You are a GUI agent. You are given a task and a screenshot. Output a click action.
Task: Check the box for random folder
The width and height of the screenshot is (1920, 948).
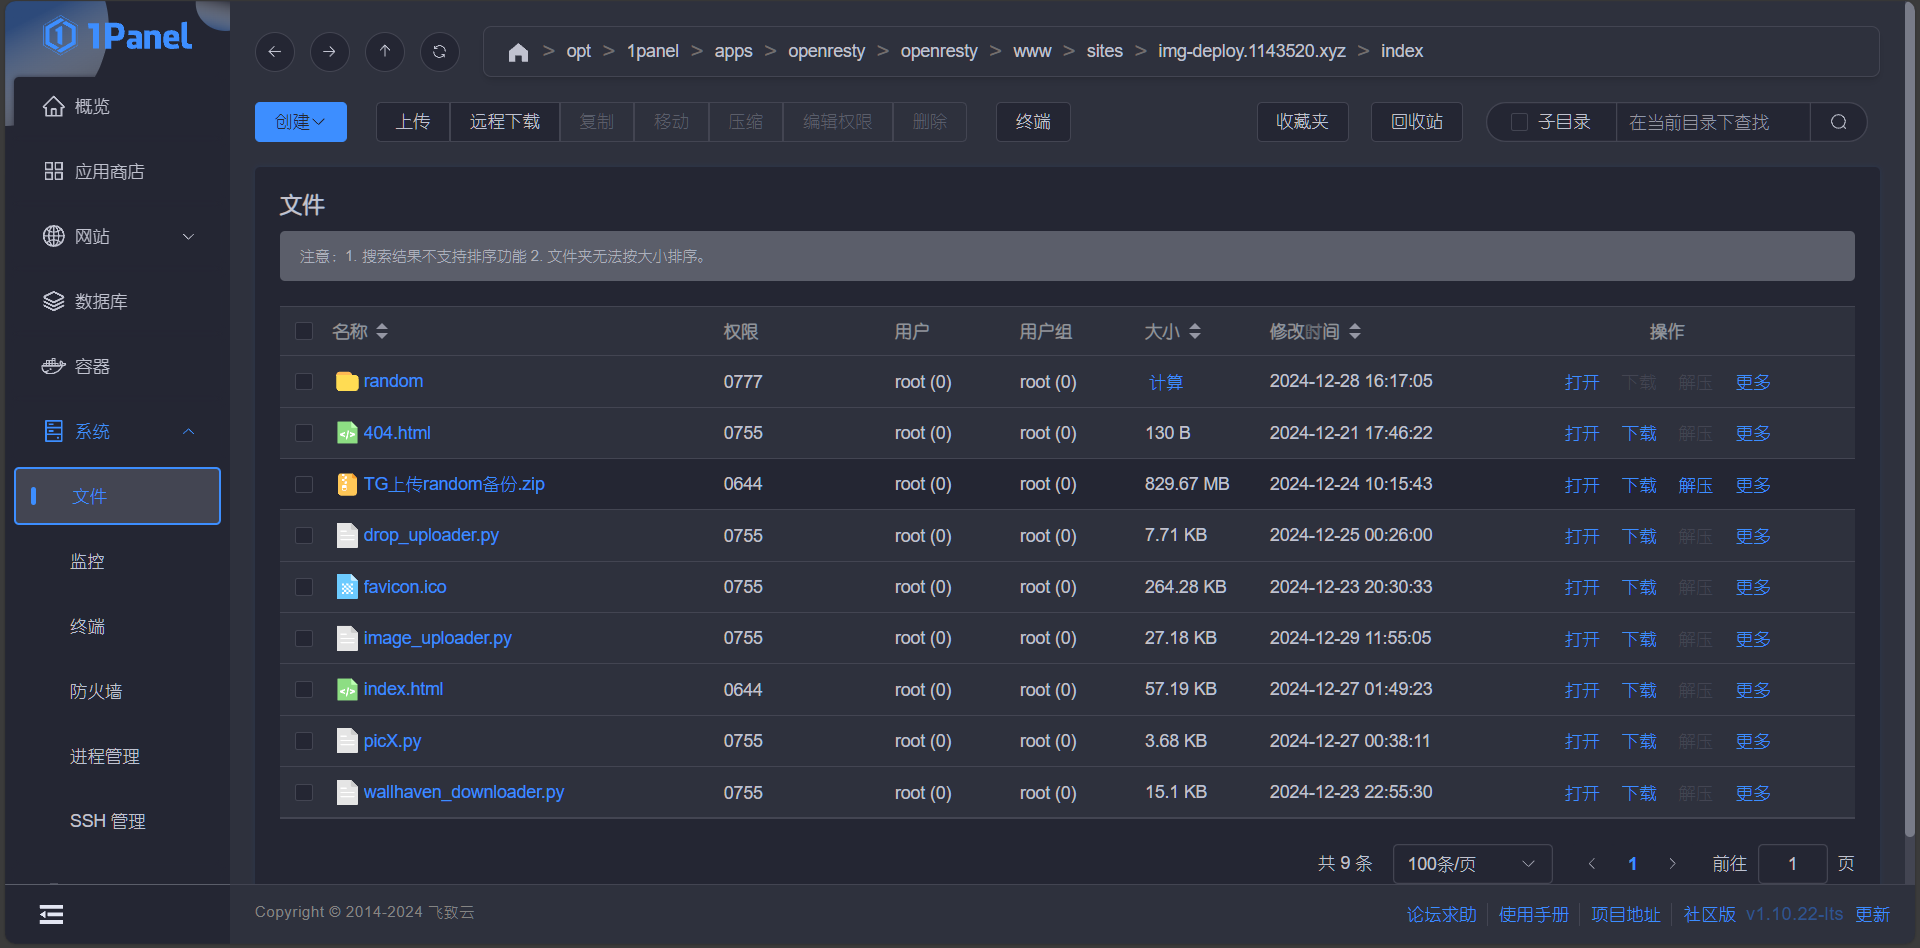click(x=304, y=382)
